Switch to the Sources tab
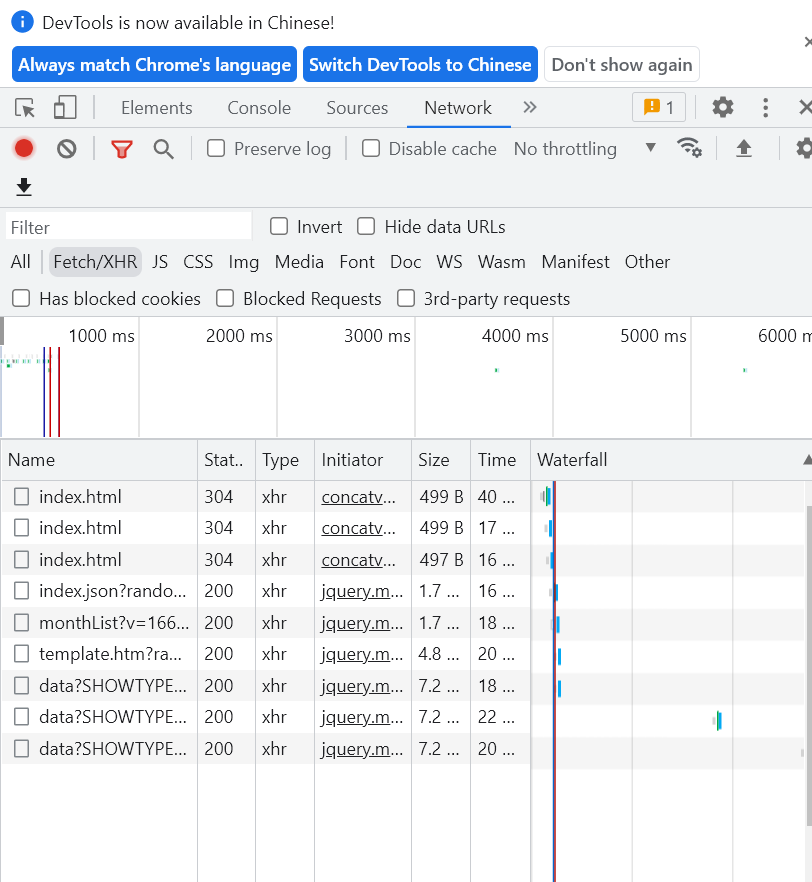This screenshot has width=812, height=882. pos(357,107)
